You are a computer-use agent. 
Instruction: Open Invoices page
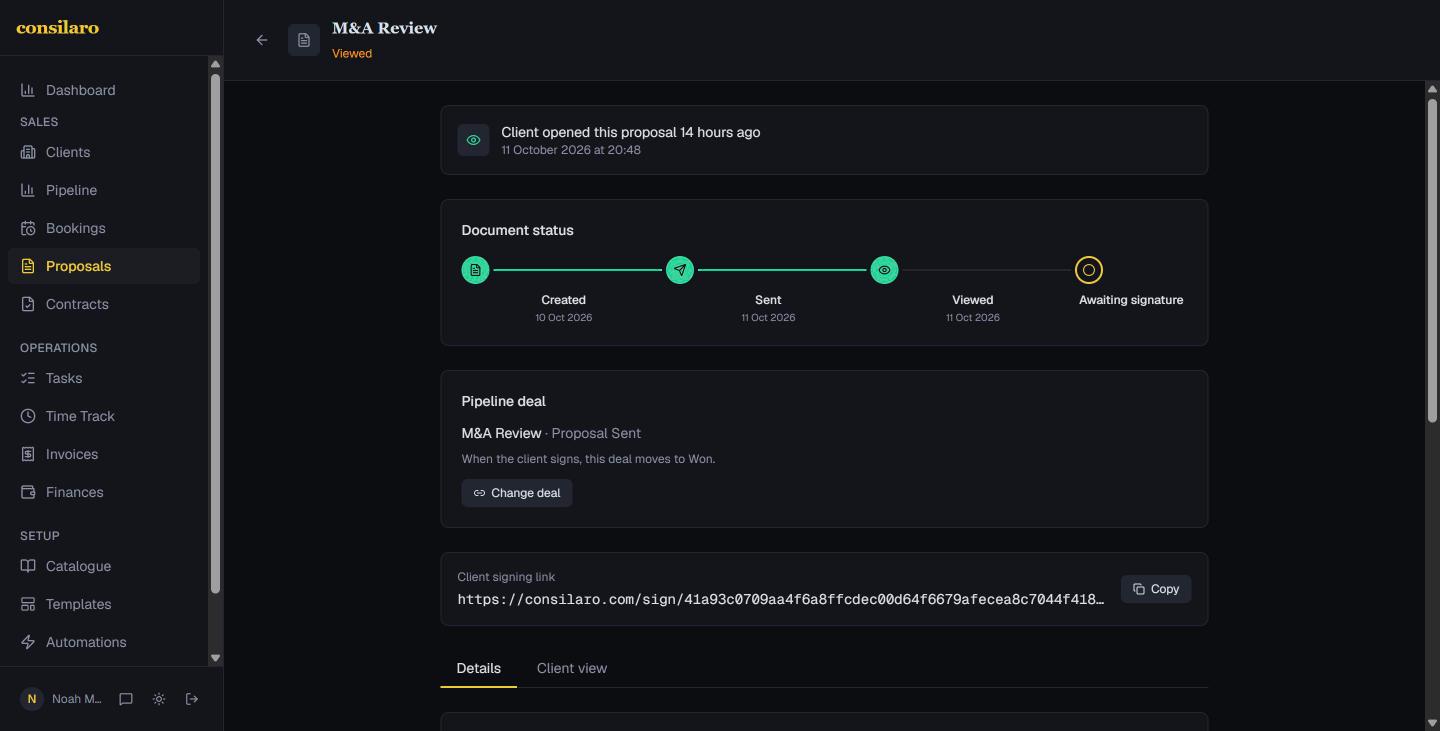(x=104, y=454)
